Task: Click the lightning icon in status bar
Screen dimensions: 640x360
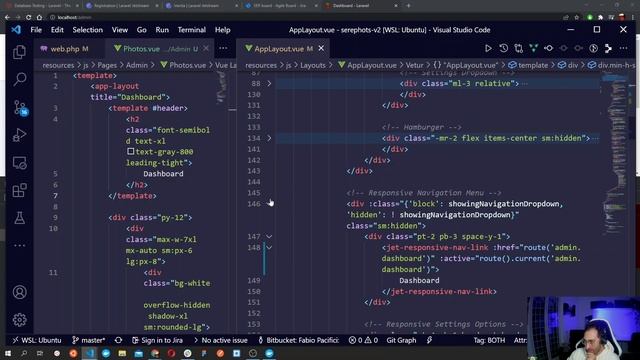Action: coord(429,340)
